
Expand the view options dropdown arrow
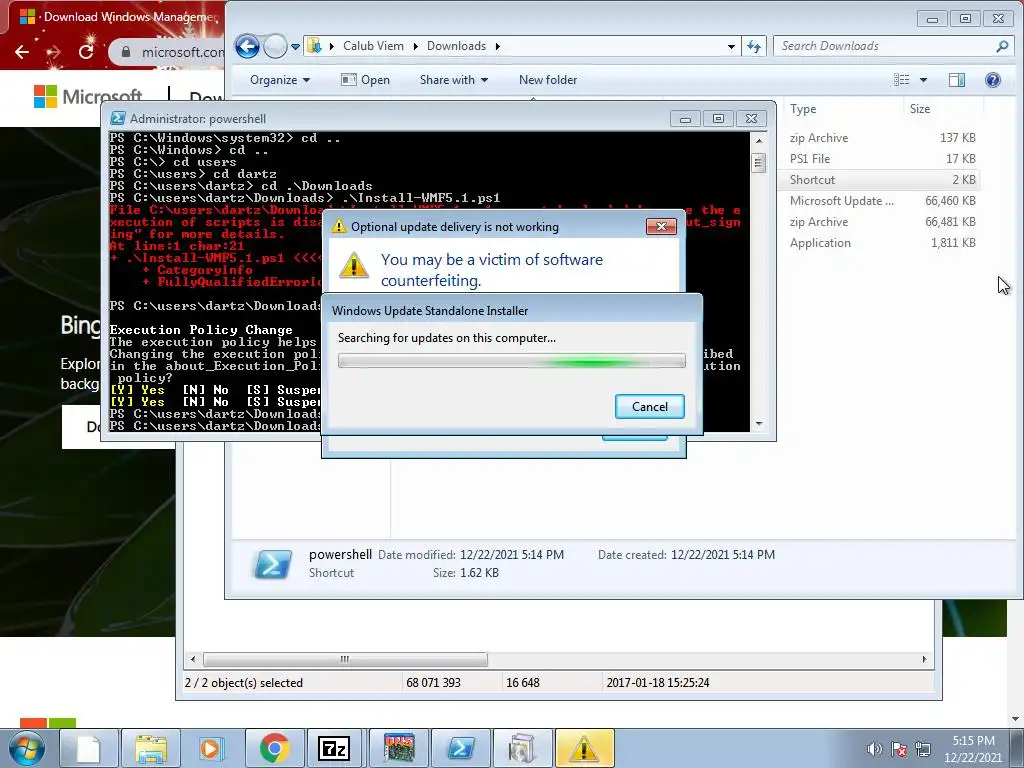(923, 80)
